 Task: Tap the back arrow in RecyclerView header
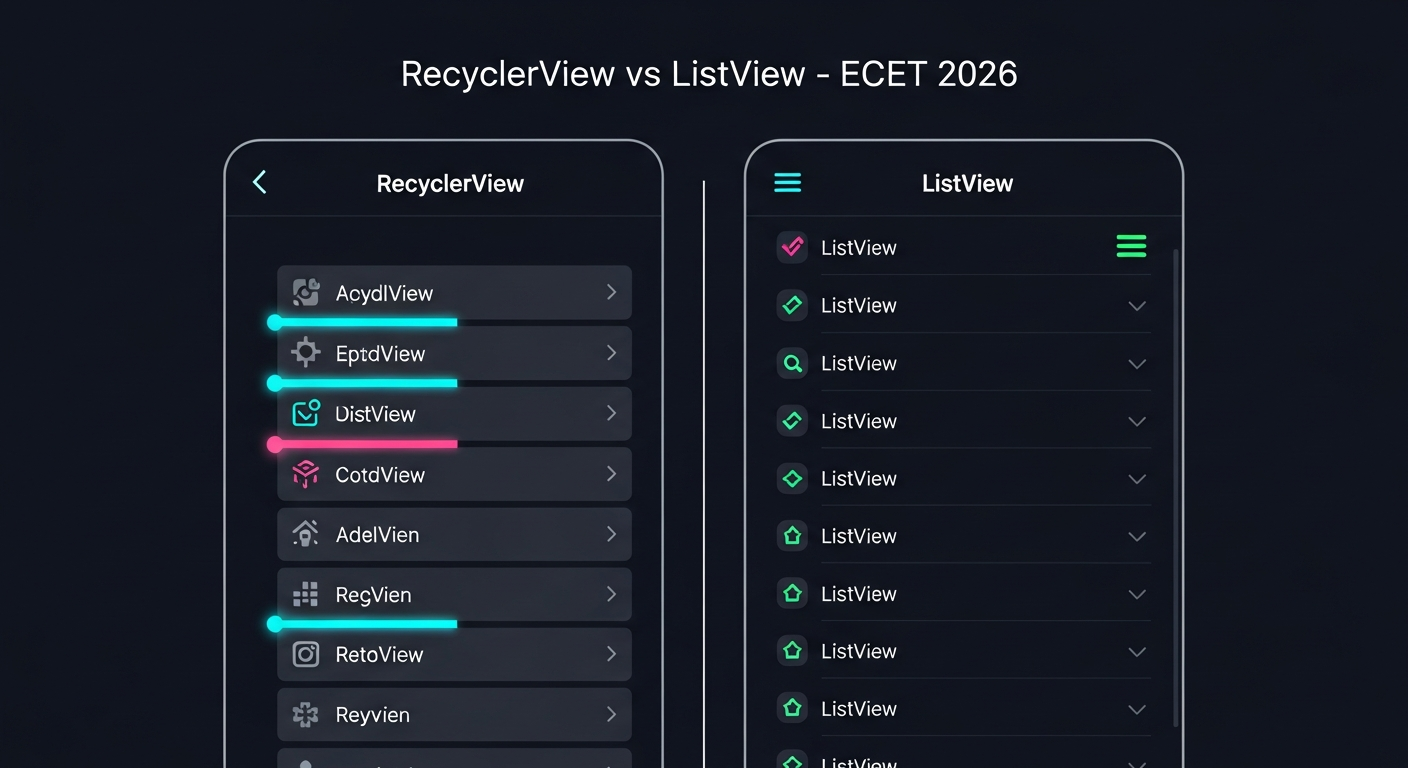259,182
